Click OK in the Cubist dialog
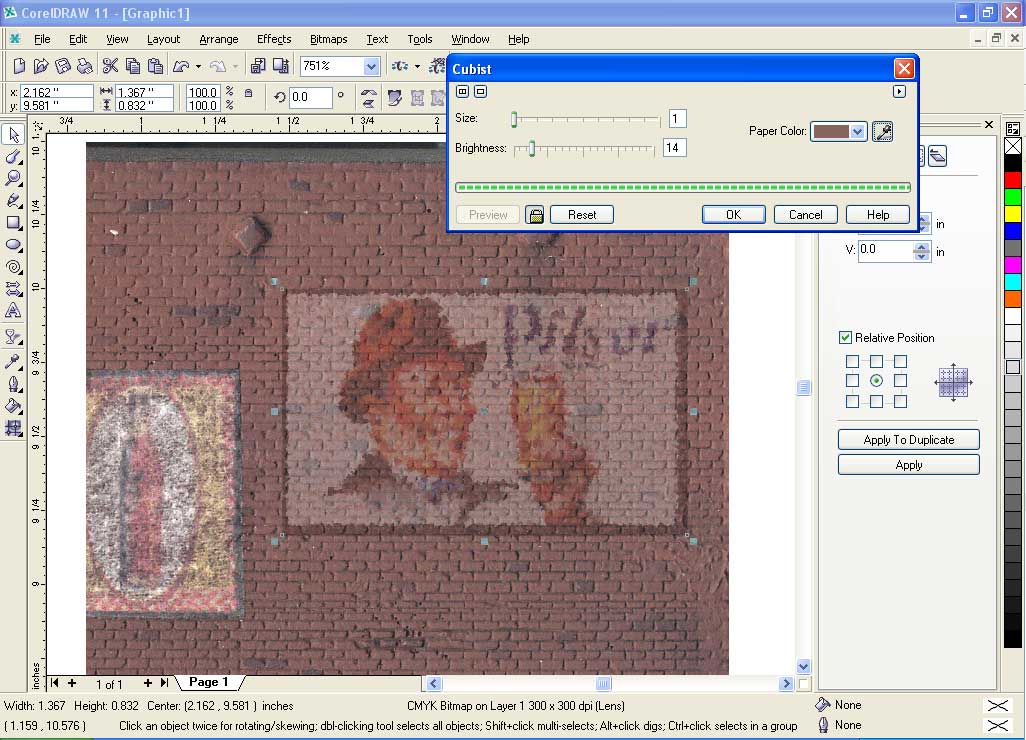 (733, 215)
